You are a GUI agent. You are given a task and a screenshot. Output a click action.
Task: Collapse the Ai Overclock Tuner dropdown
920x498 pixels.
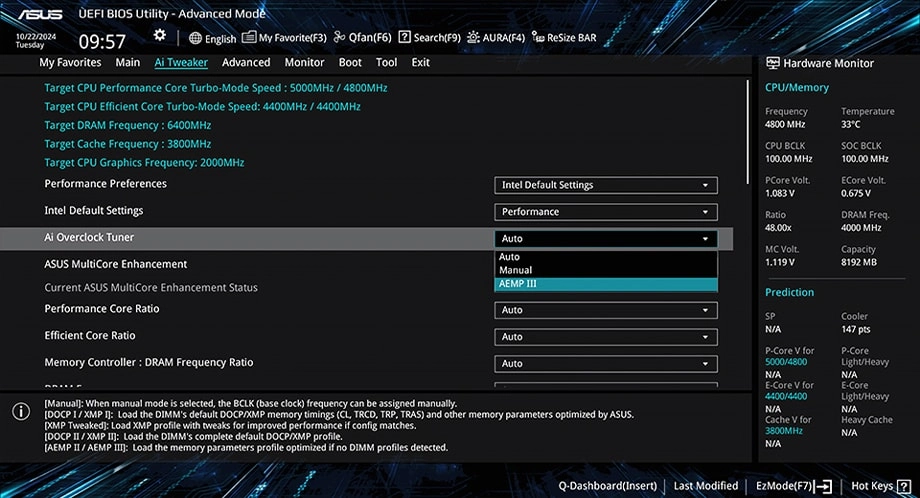click(x=606, y=239)
